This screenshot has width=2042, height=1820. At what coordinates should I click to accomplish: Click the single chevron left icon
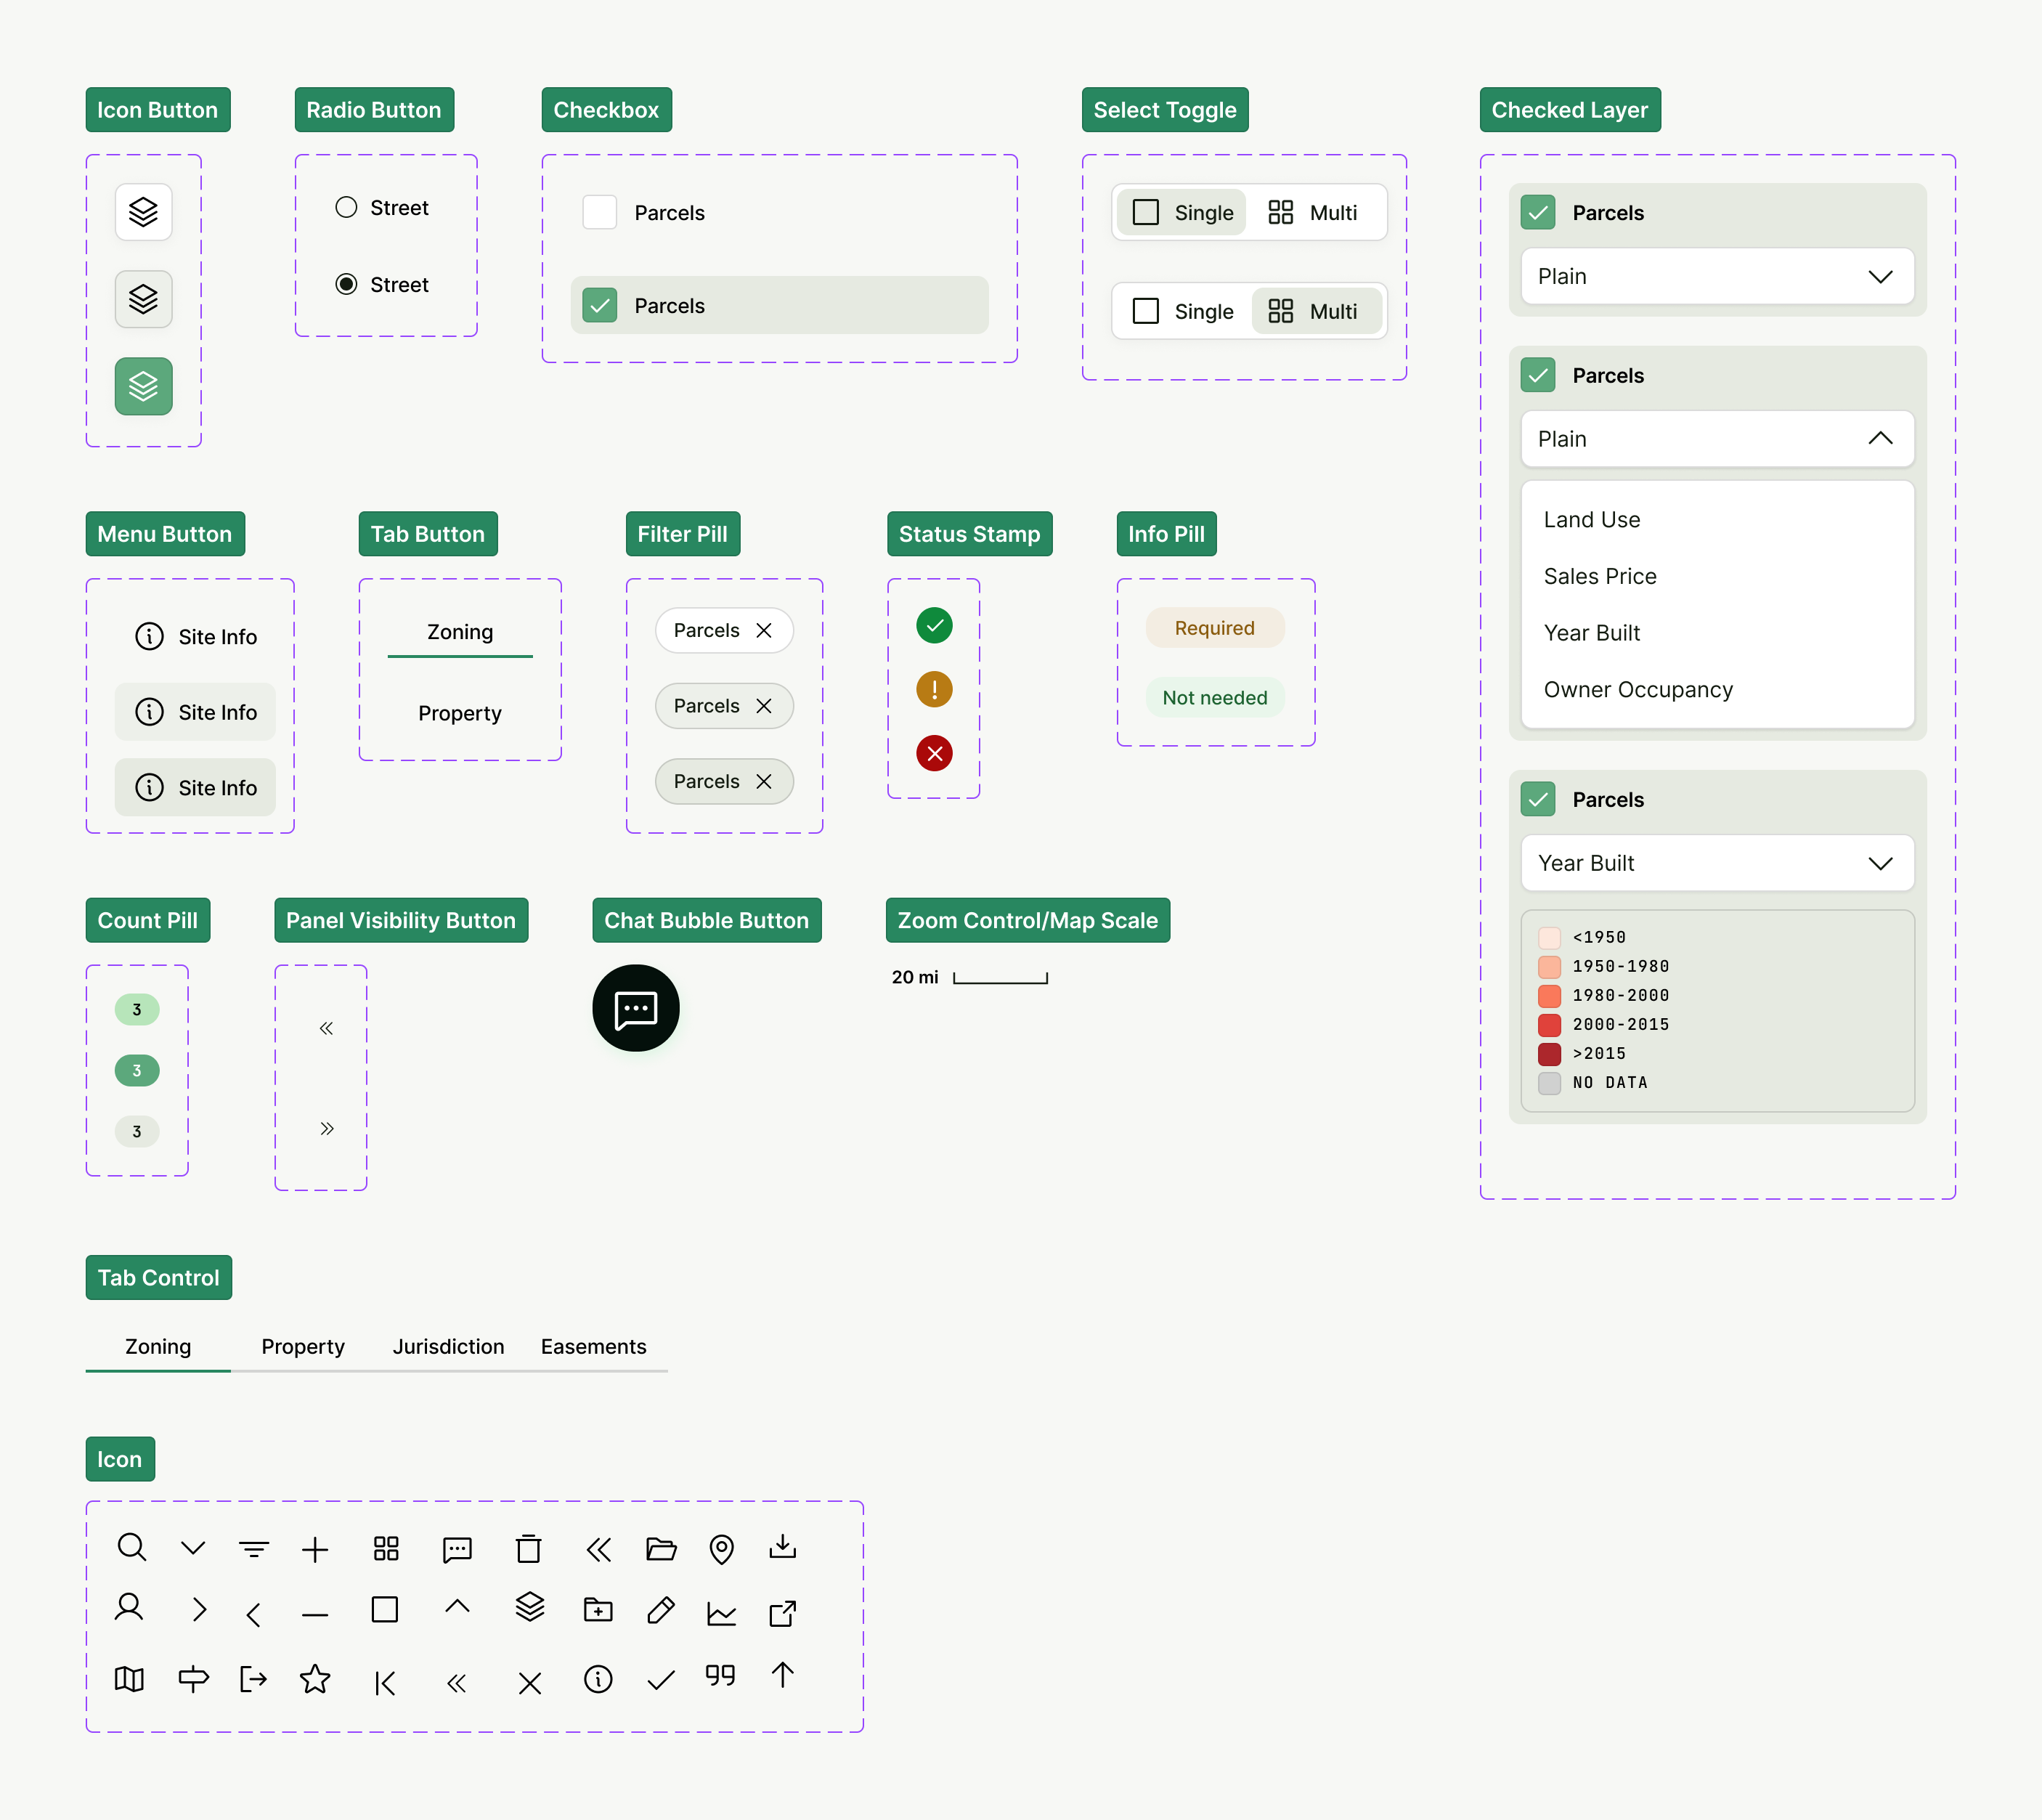253,1614
